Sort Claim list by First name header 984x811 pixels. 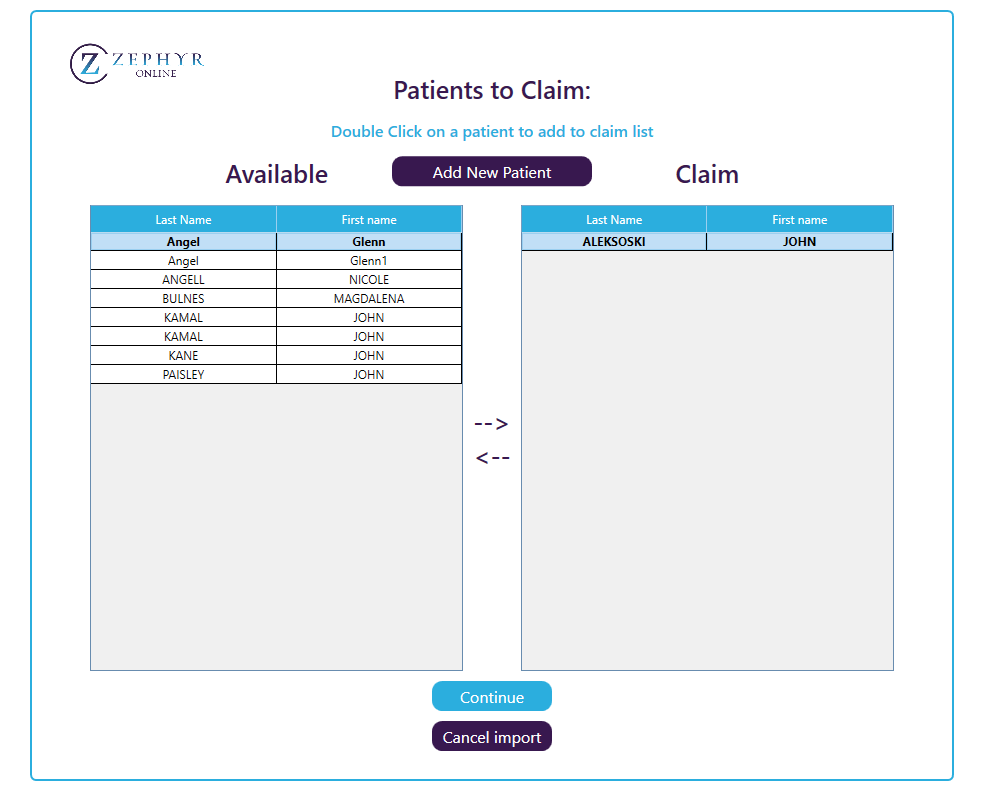799,220
